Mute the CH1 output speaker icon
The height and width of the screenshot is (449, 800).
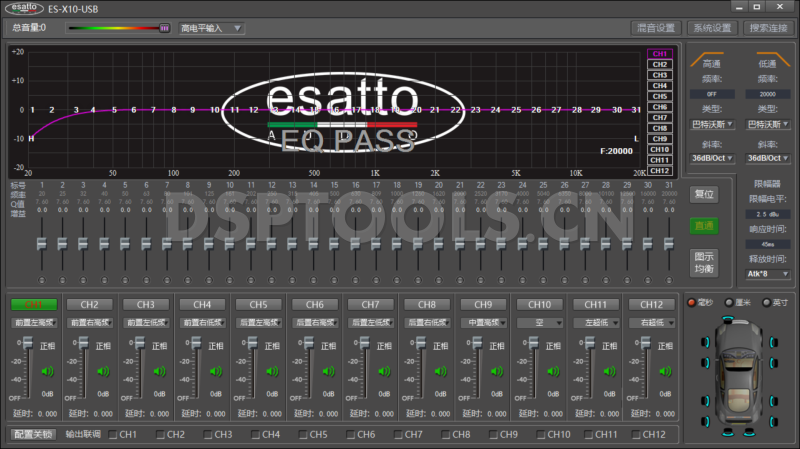(47, 371)
